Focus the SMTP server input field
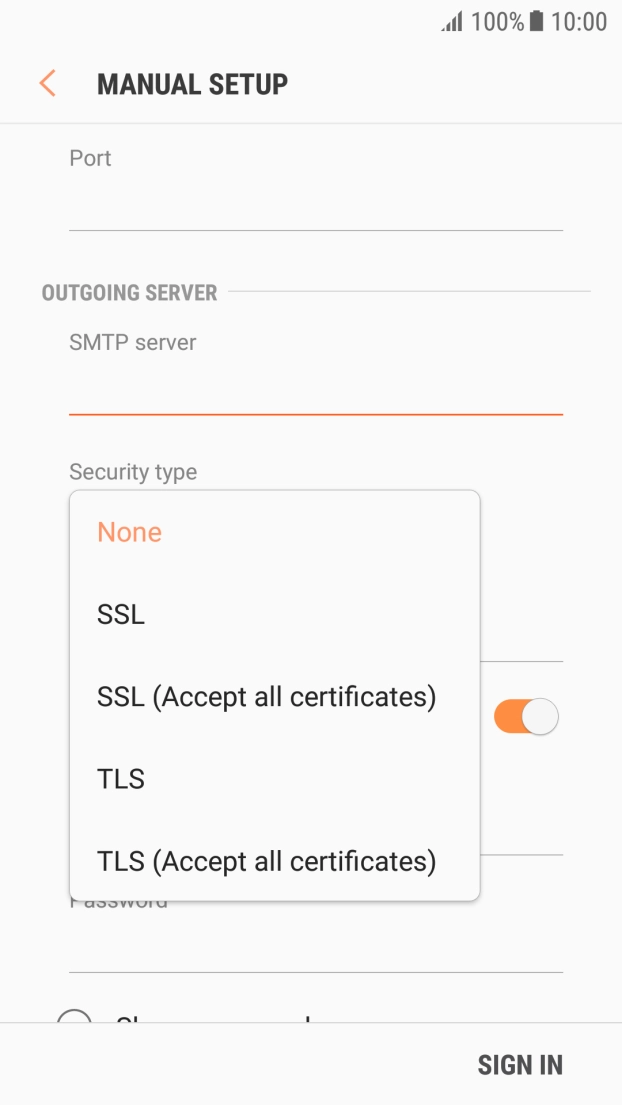 click(315, 392)
